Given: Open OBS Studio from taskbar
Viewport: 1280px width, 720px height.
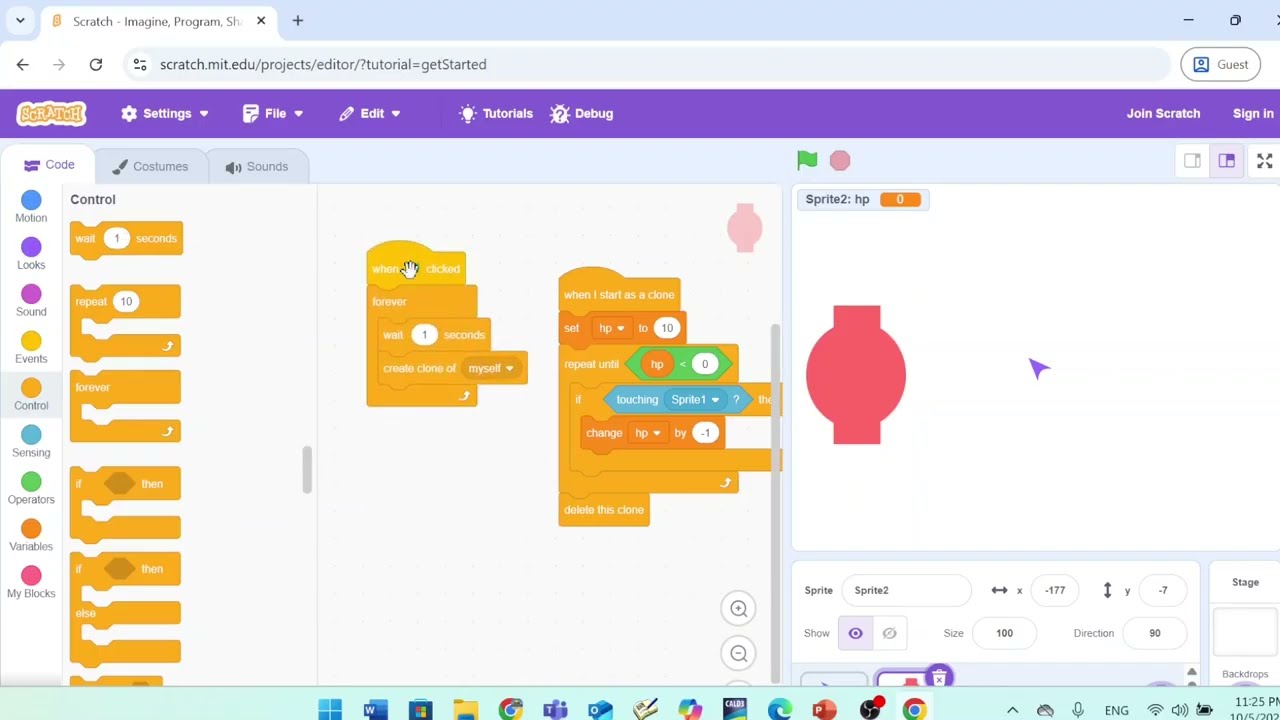Looking at the screenshot, I should point(870,710).
